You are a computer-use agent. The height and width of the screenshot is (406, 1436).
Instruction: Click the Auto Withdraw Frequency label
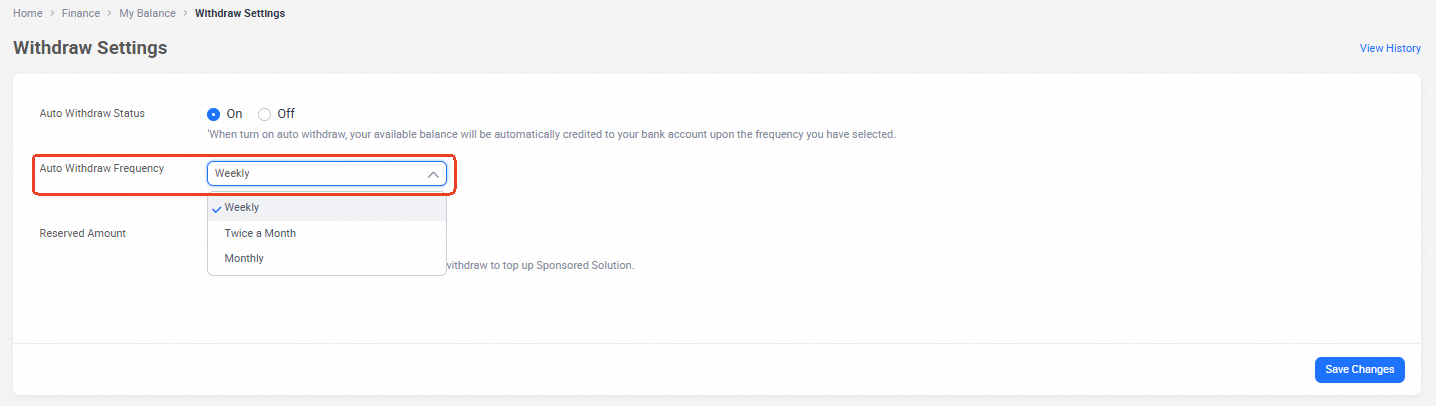pyautogui.click(x=101, y=168)
